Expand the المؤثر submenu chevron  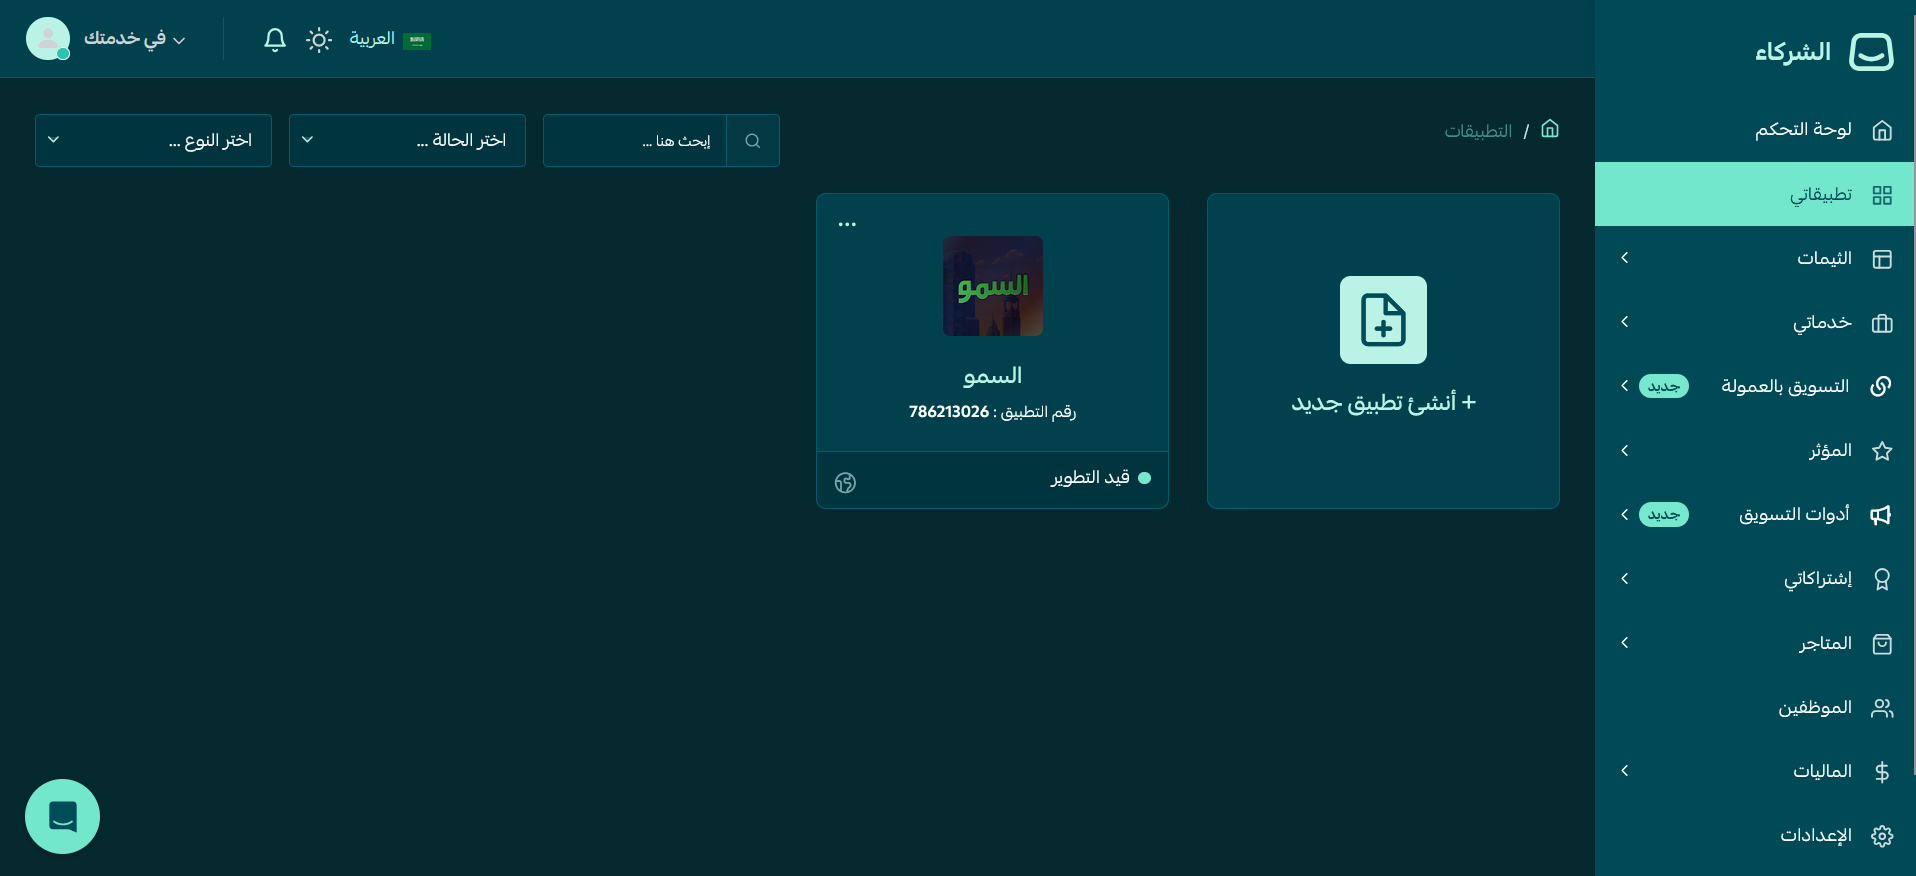tap(1625, 451)
